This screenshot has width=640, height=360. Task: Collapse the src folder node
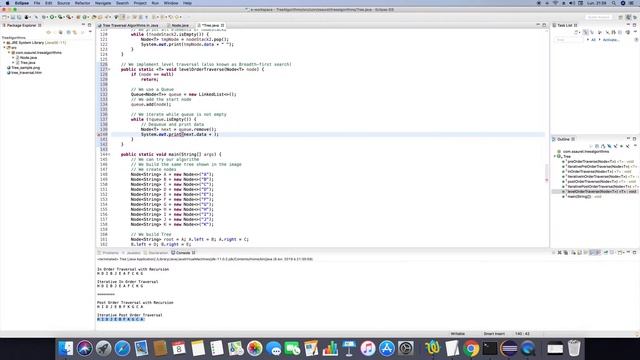4,47
